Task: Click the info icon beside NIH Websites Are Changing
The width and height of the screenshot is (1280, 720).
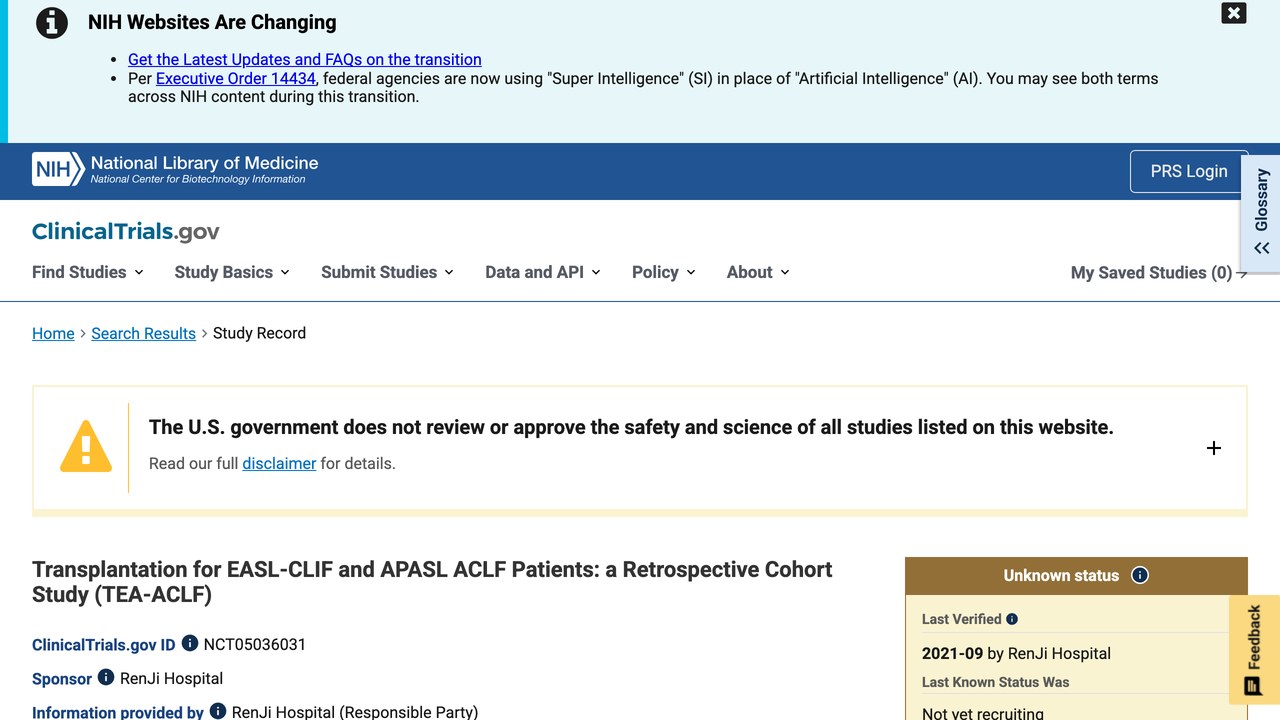Action: pos(52,22)
